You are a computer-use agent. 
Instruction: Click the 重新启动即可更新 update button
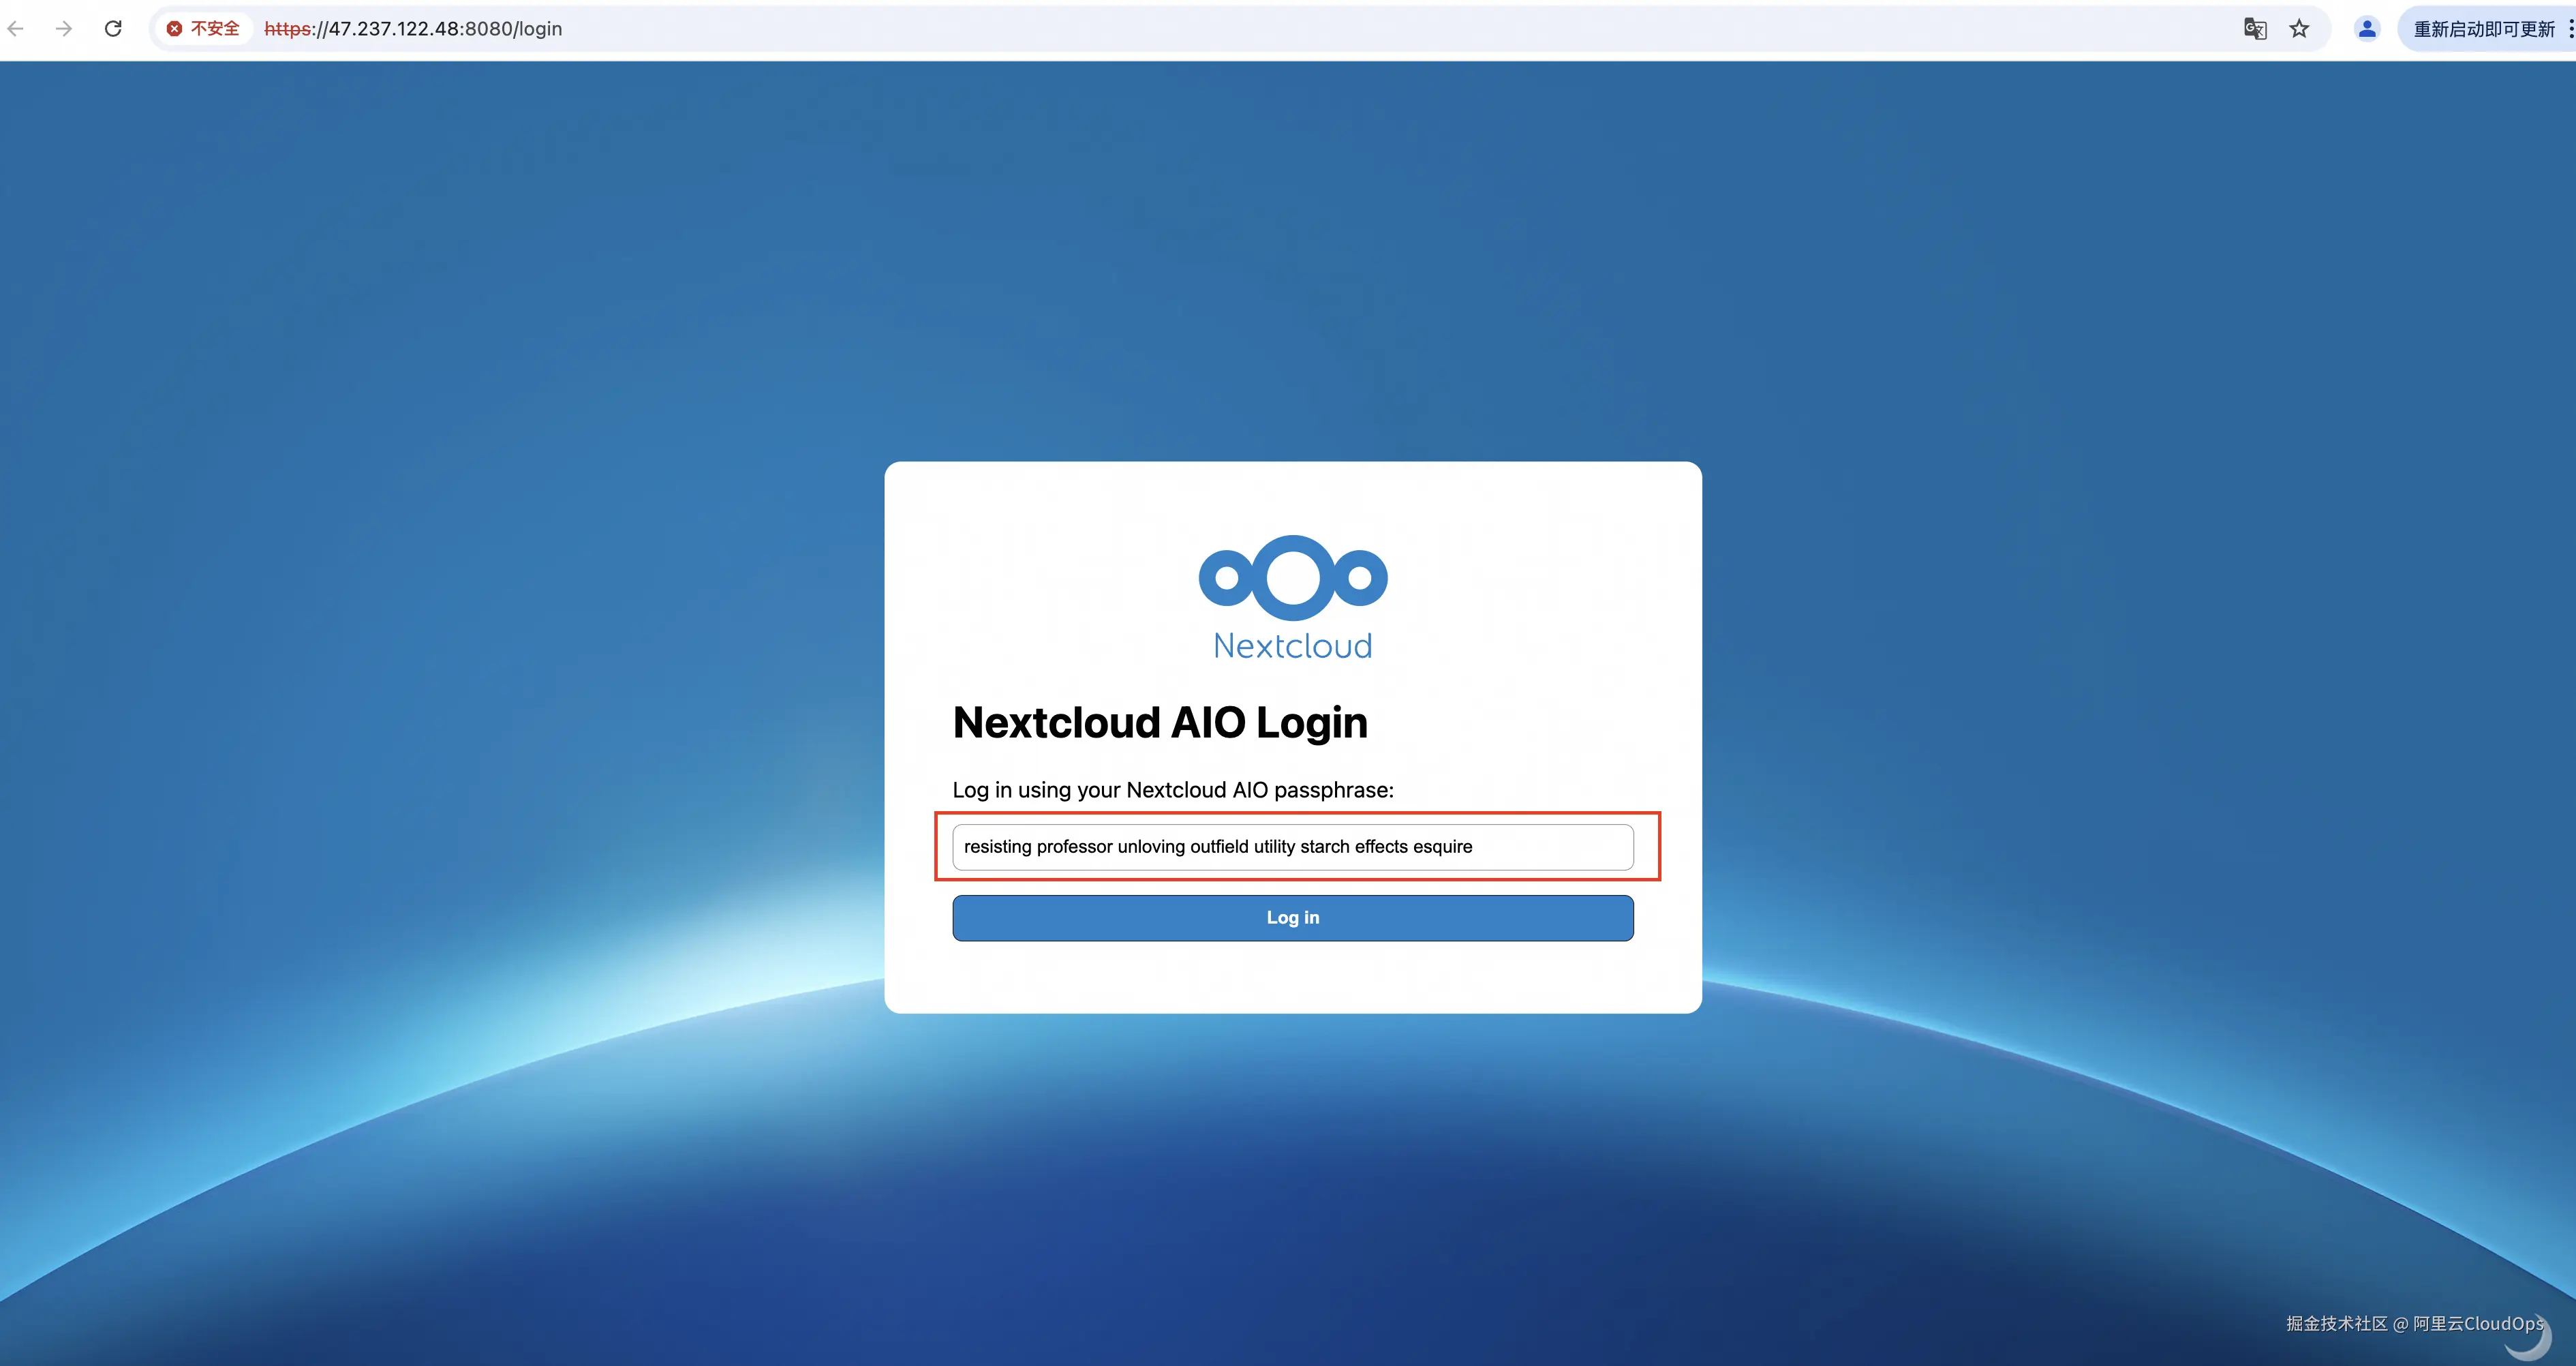(x=2483, y=29)
